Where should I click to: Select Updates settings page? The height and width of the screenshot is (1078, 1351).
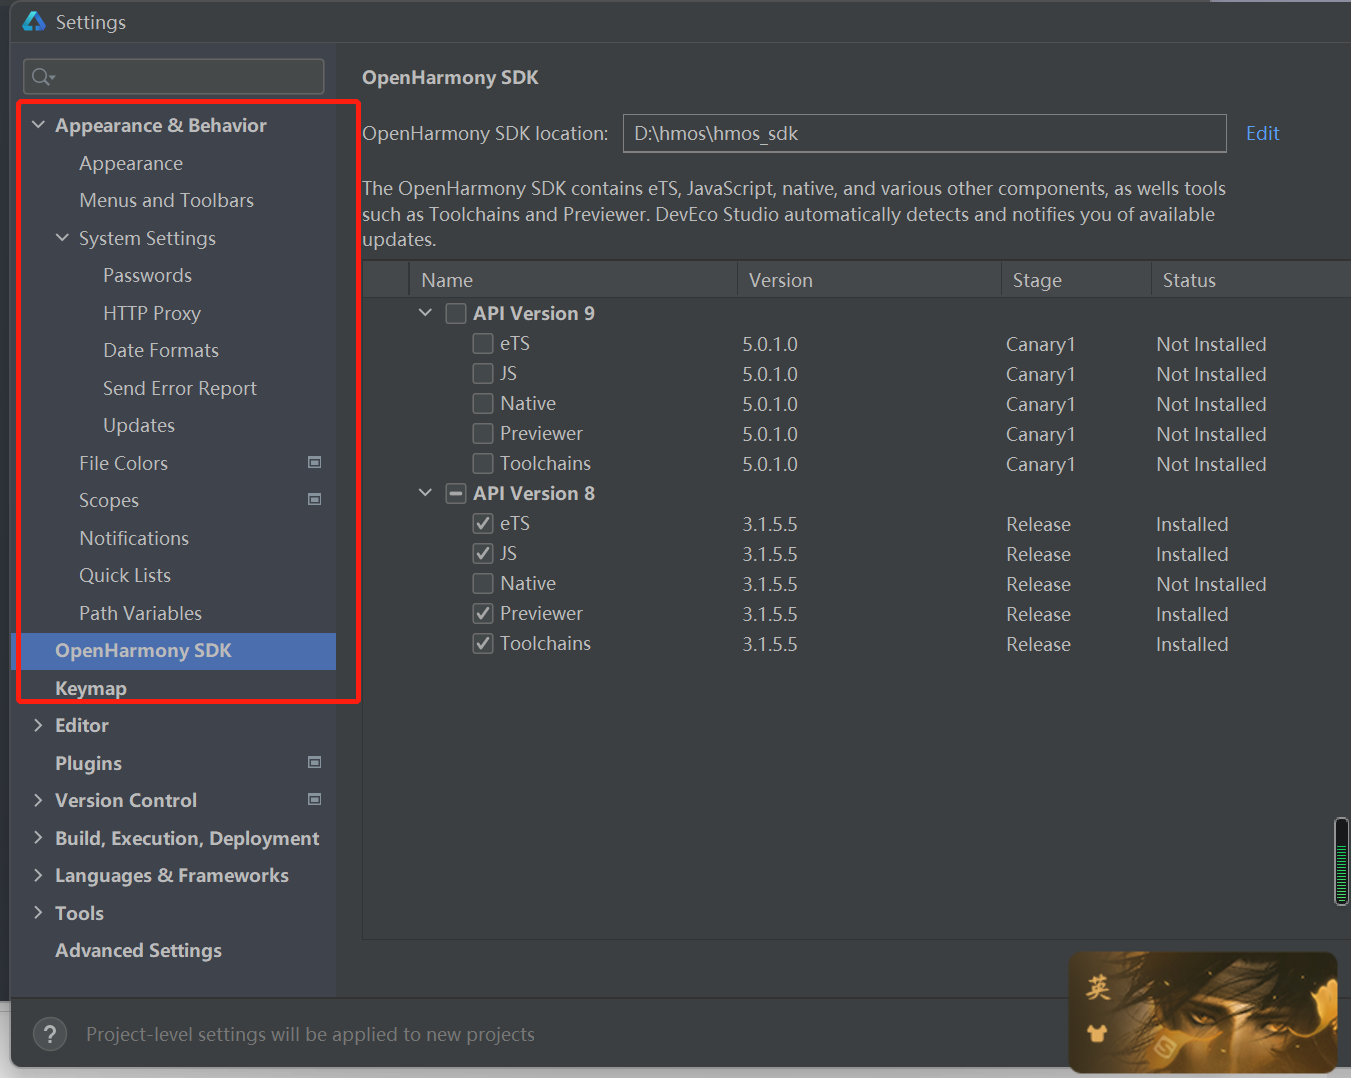[x=139, y=425]
